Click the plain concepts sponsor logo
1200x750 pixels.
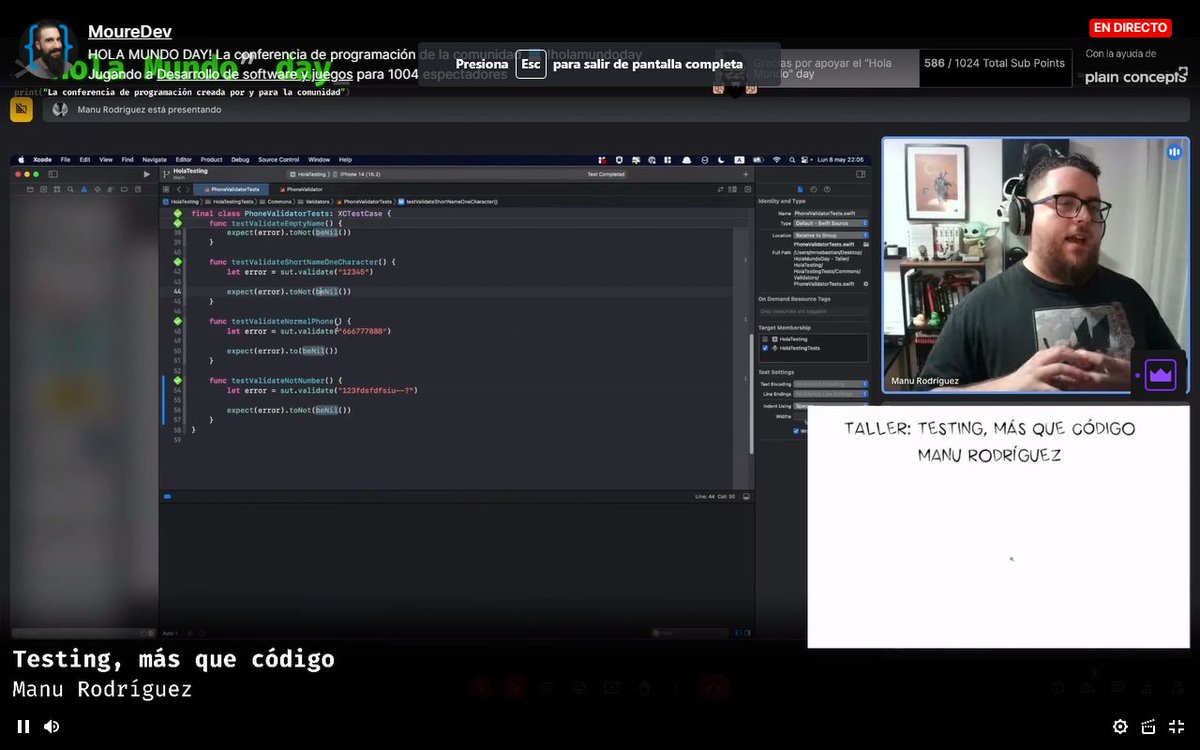coord(1135,76)
